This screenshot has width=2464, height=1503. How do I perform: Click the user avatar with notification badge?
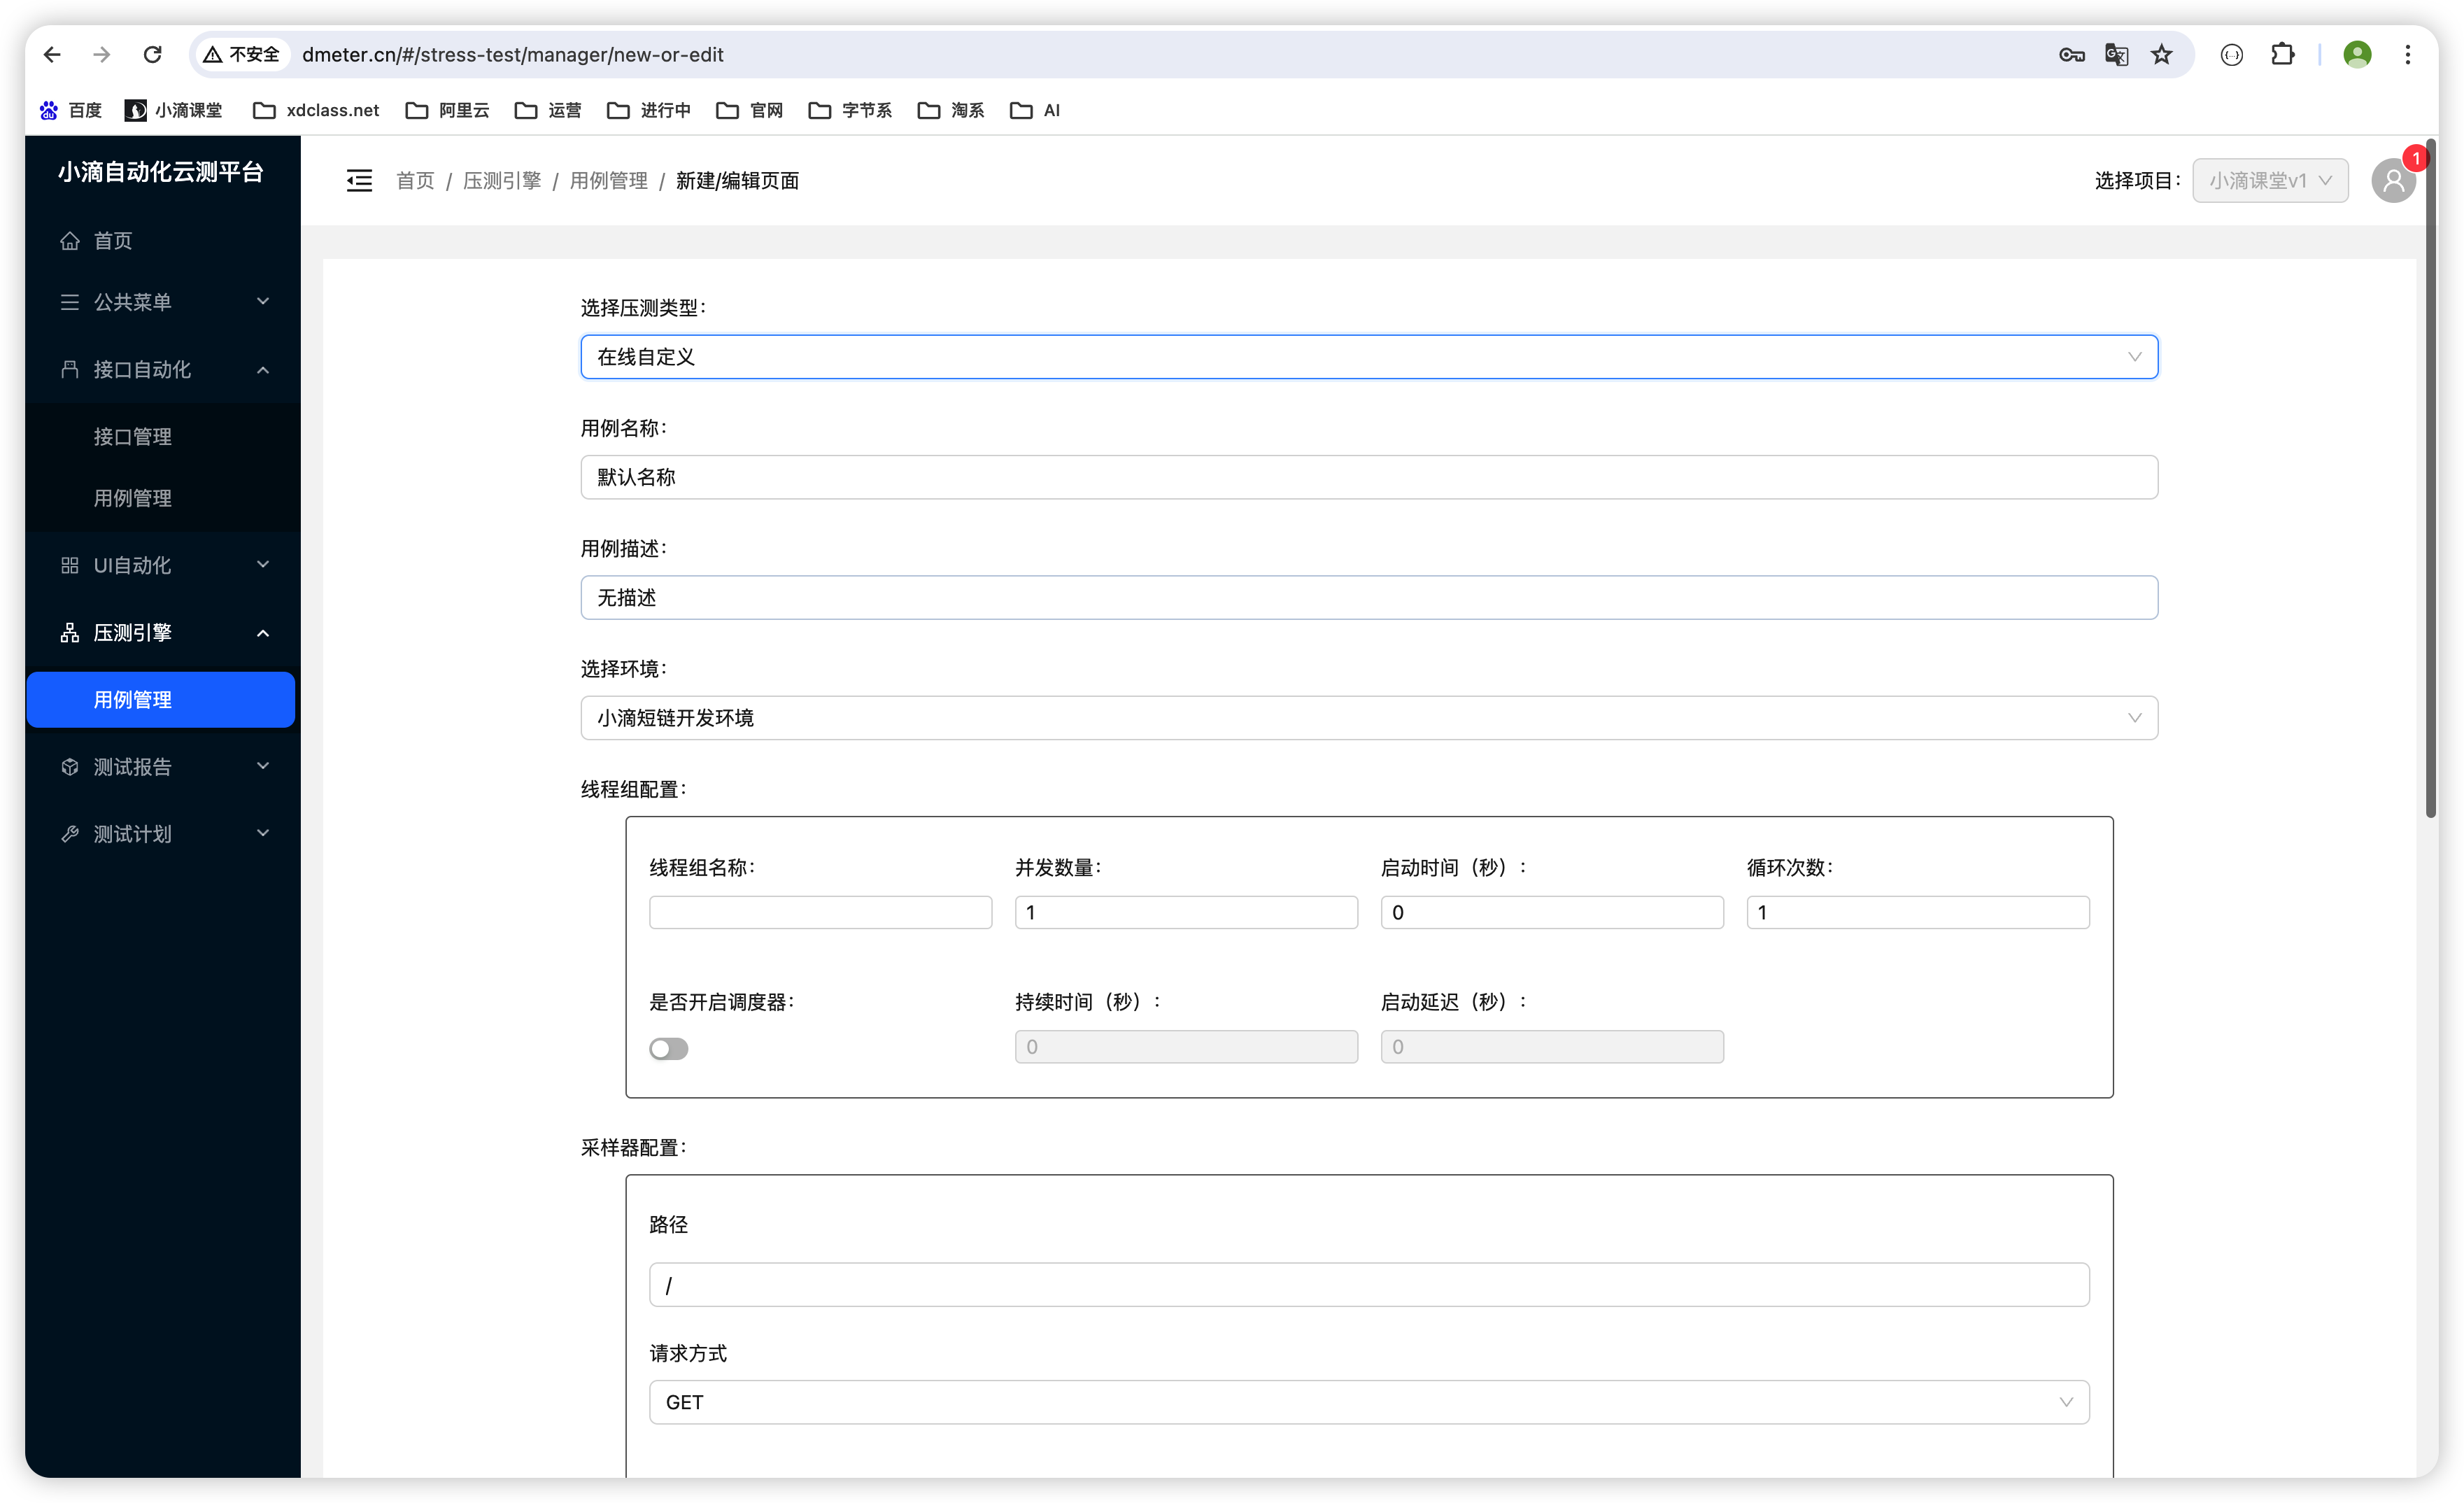(2393, 180)
